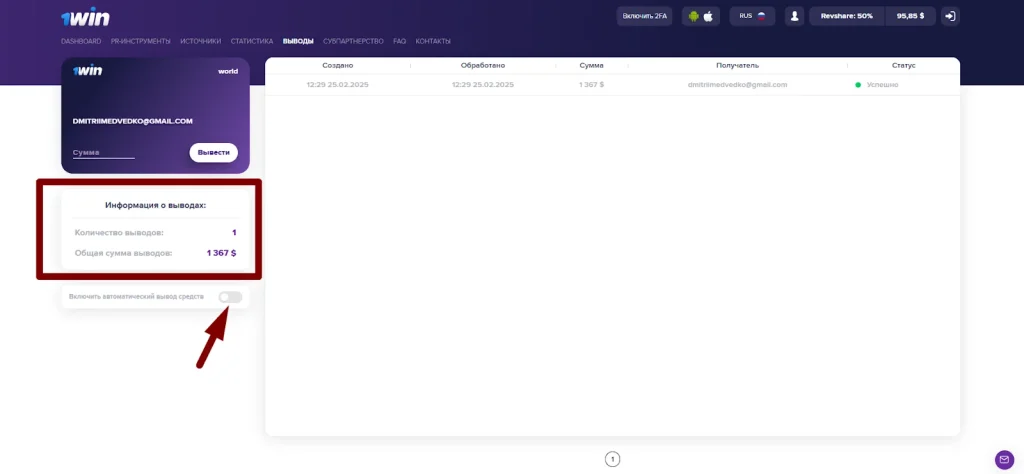This screenshot has height=474, width=1024.
Task: Open the СУБПАРТНЕРСТВО menu item
Action: click(353, 41)
